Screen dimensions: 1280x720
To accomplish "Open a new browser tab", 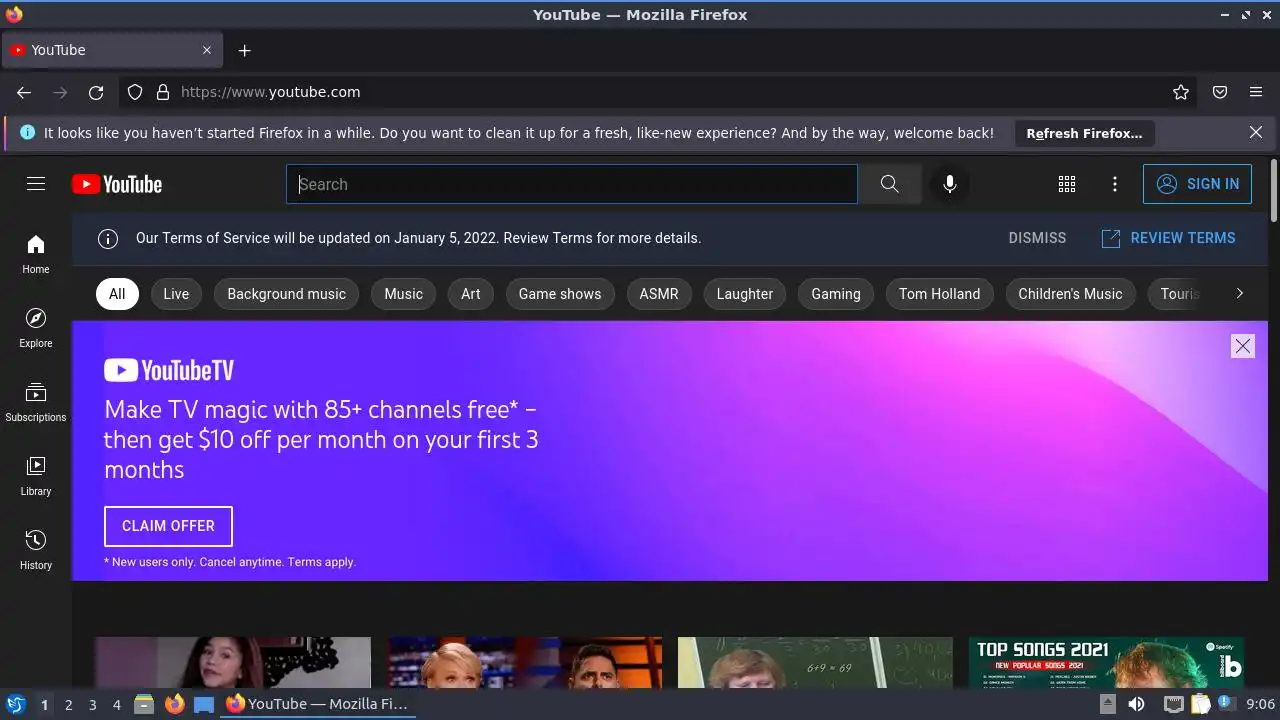I will (244, 50).
